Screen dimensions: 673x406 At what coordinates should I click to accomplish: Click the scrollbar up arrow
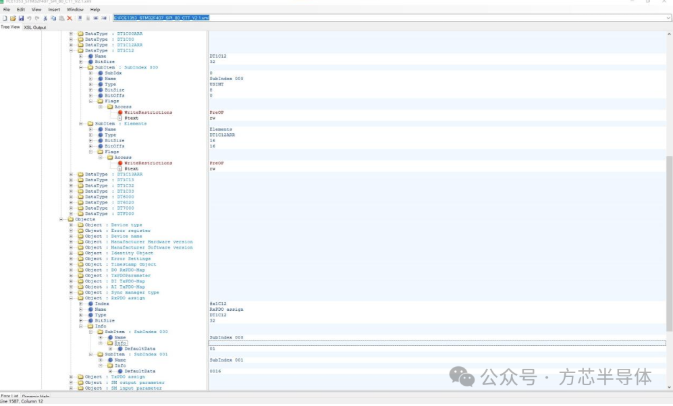669,34
